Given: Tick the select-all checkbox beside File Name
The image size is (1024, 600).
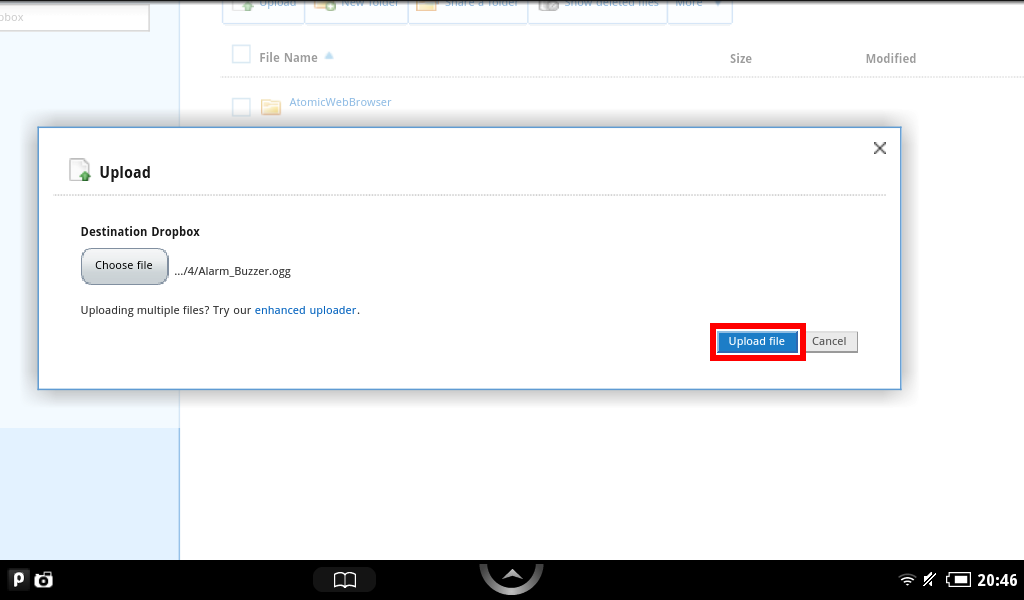Looking at the screenshot, I should click(241, 55).
